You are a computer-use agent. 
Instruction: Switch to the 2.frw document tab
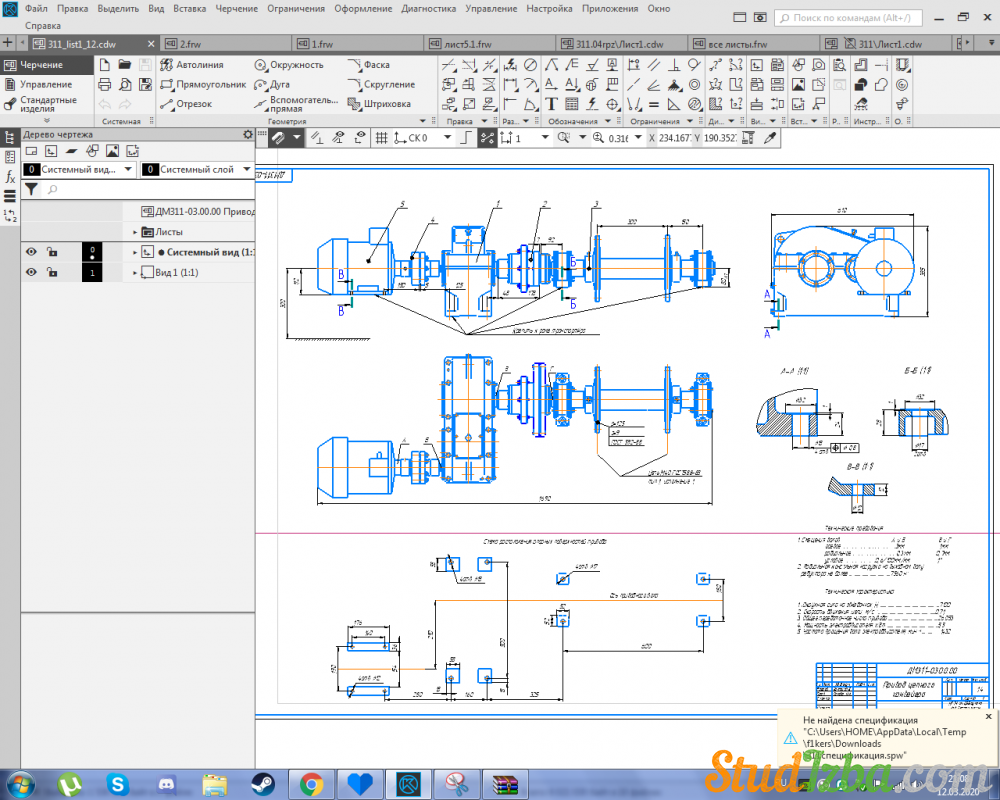191,44
